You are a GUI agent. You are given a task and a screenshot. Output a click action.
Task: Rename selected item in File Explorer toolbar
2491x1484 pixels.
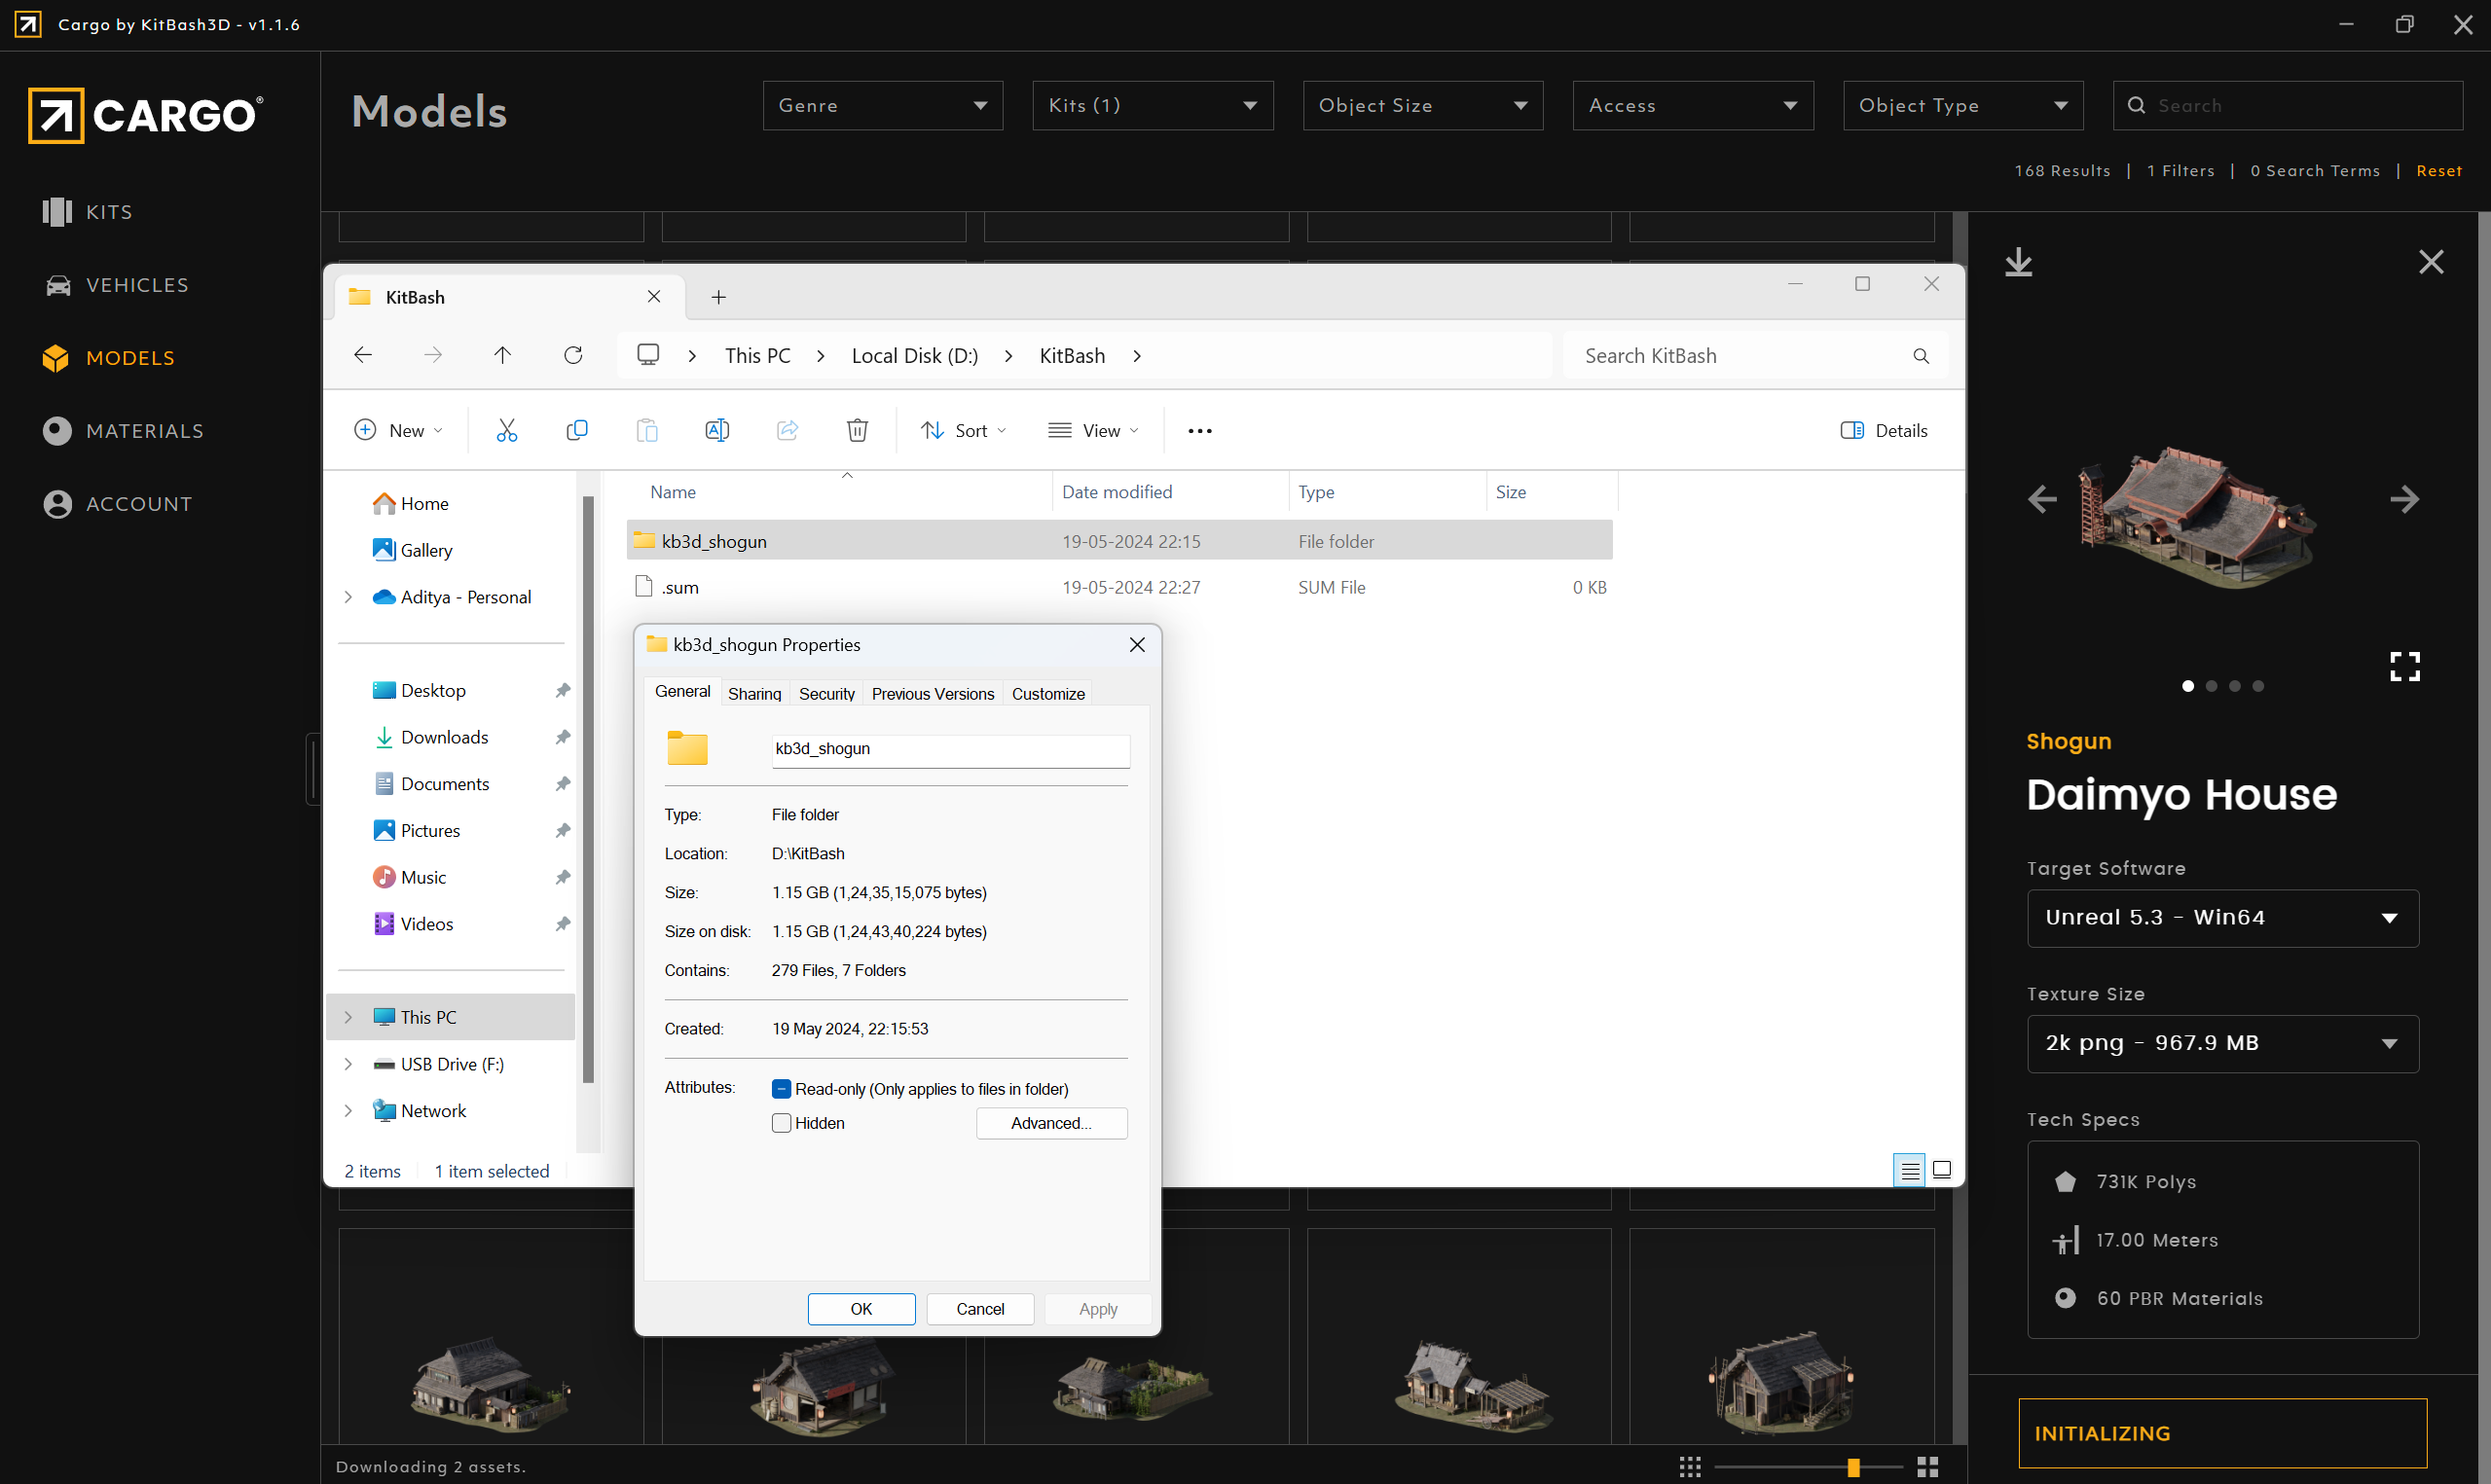717,430
